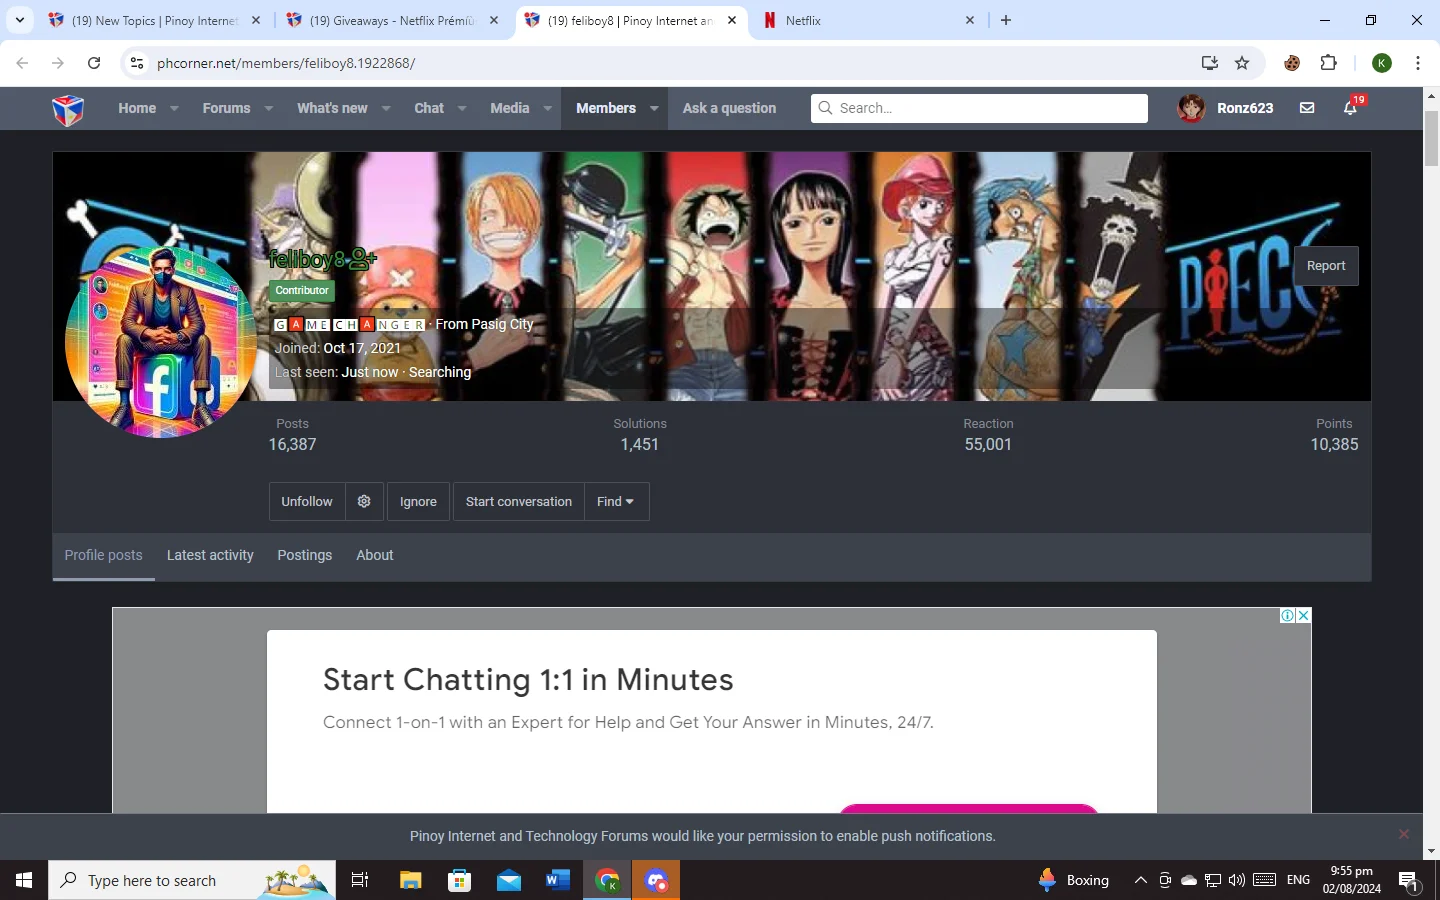Click the Ignore button
Image resolution: width=1440 pixels, height=900 pixels.
(418, 501)
